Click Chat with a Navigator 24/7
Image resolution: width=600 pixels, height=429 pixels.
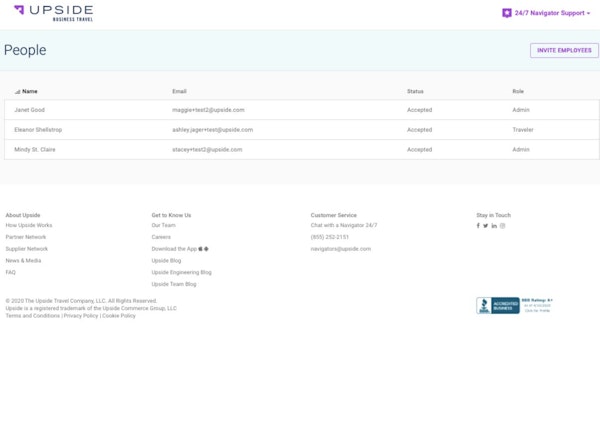tap(343, 226)
